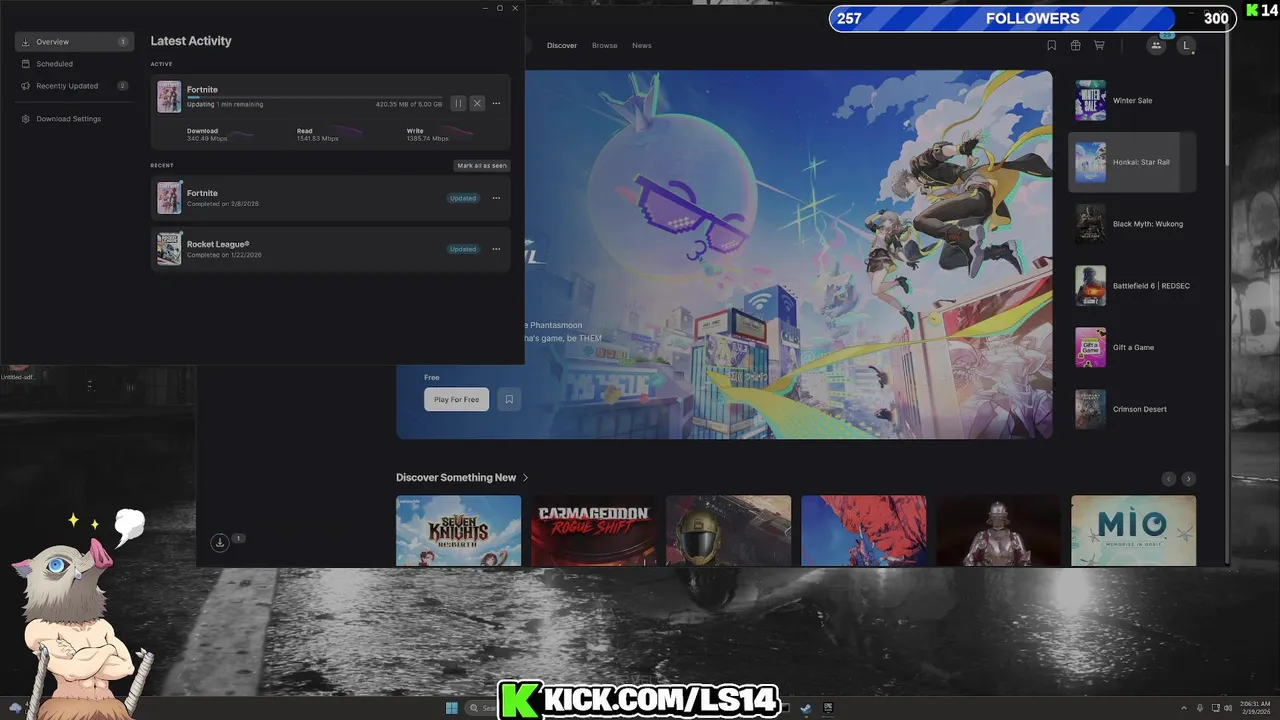
Task: Pause the active Fortnite update
Action: click(458, 103)
